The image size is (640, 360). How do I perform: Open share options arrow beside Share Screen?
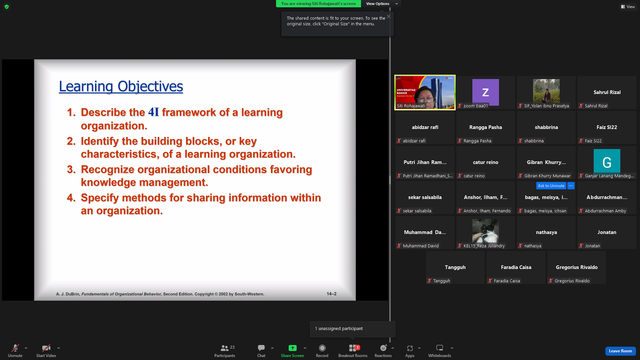305,348
